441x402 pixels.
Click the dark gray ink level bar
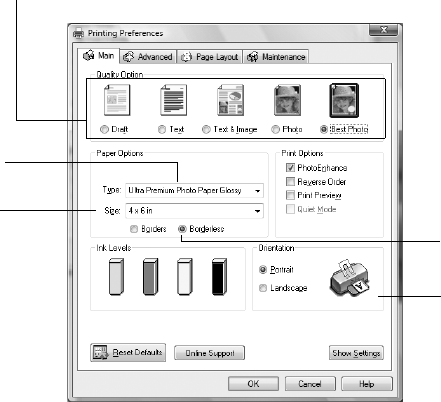pos(150,277)
